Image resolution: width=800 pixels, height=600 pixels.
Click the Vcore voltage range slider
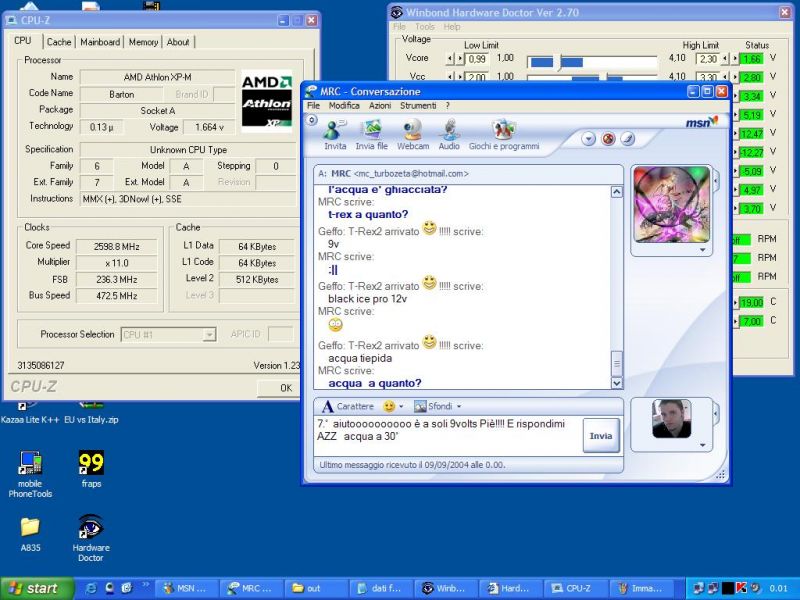click(x=592, y=63)
